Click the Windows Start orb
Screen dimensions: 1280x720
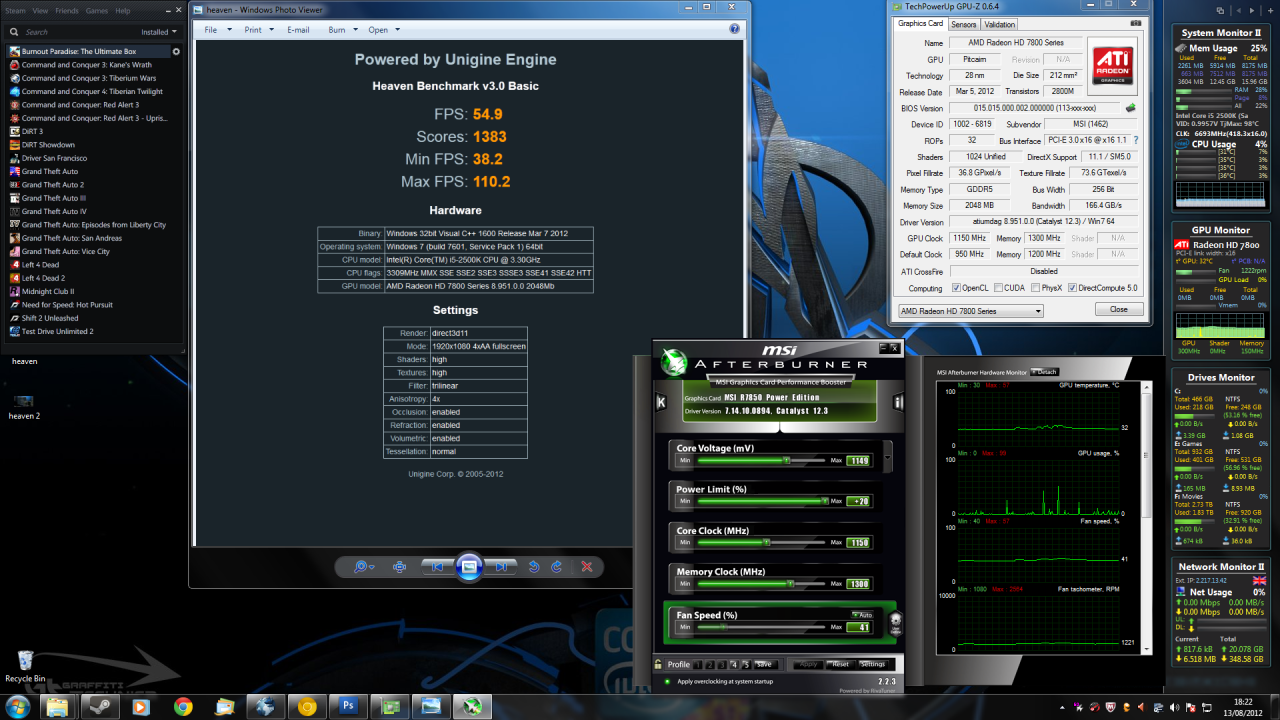(18, 706)
